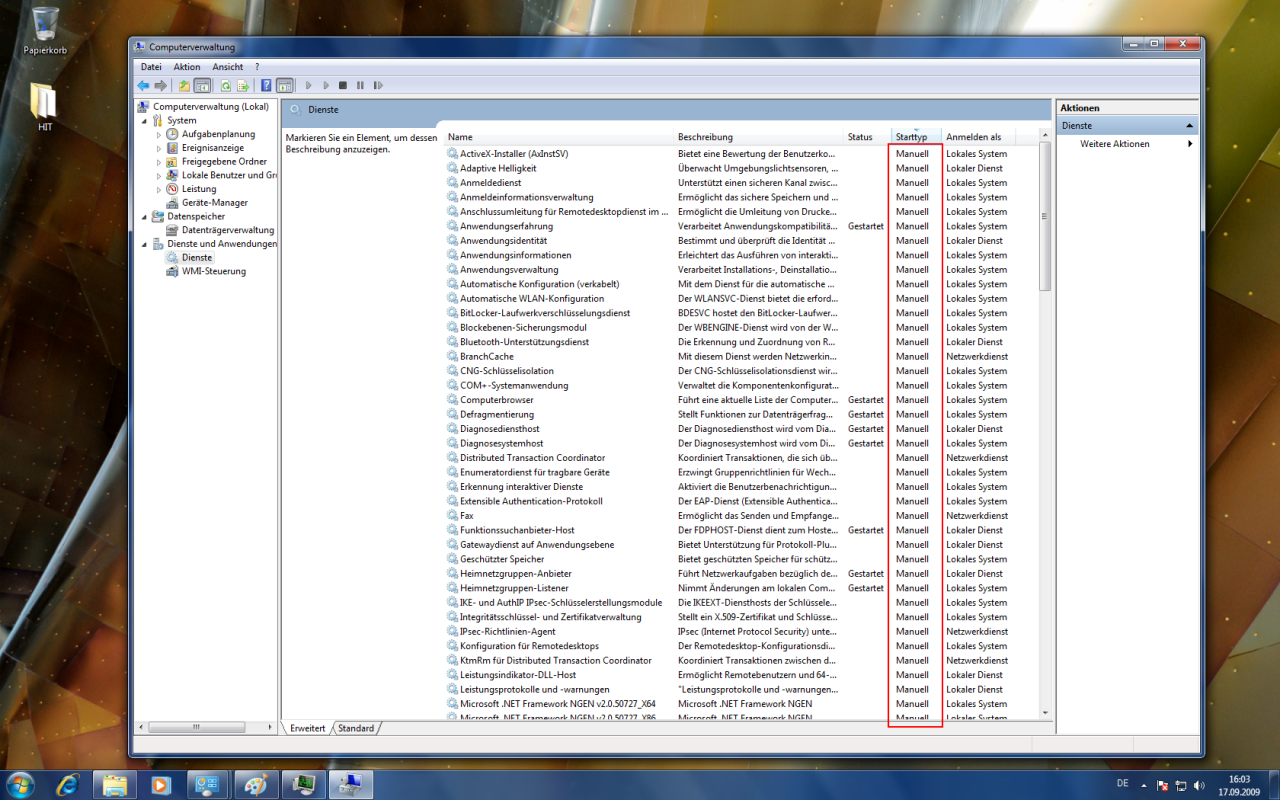1280x800 pixels.
Task: Collapse the System tree node
Action: [143, 120]
